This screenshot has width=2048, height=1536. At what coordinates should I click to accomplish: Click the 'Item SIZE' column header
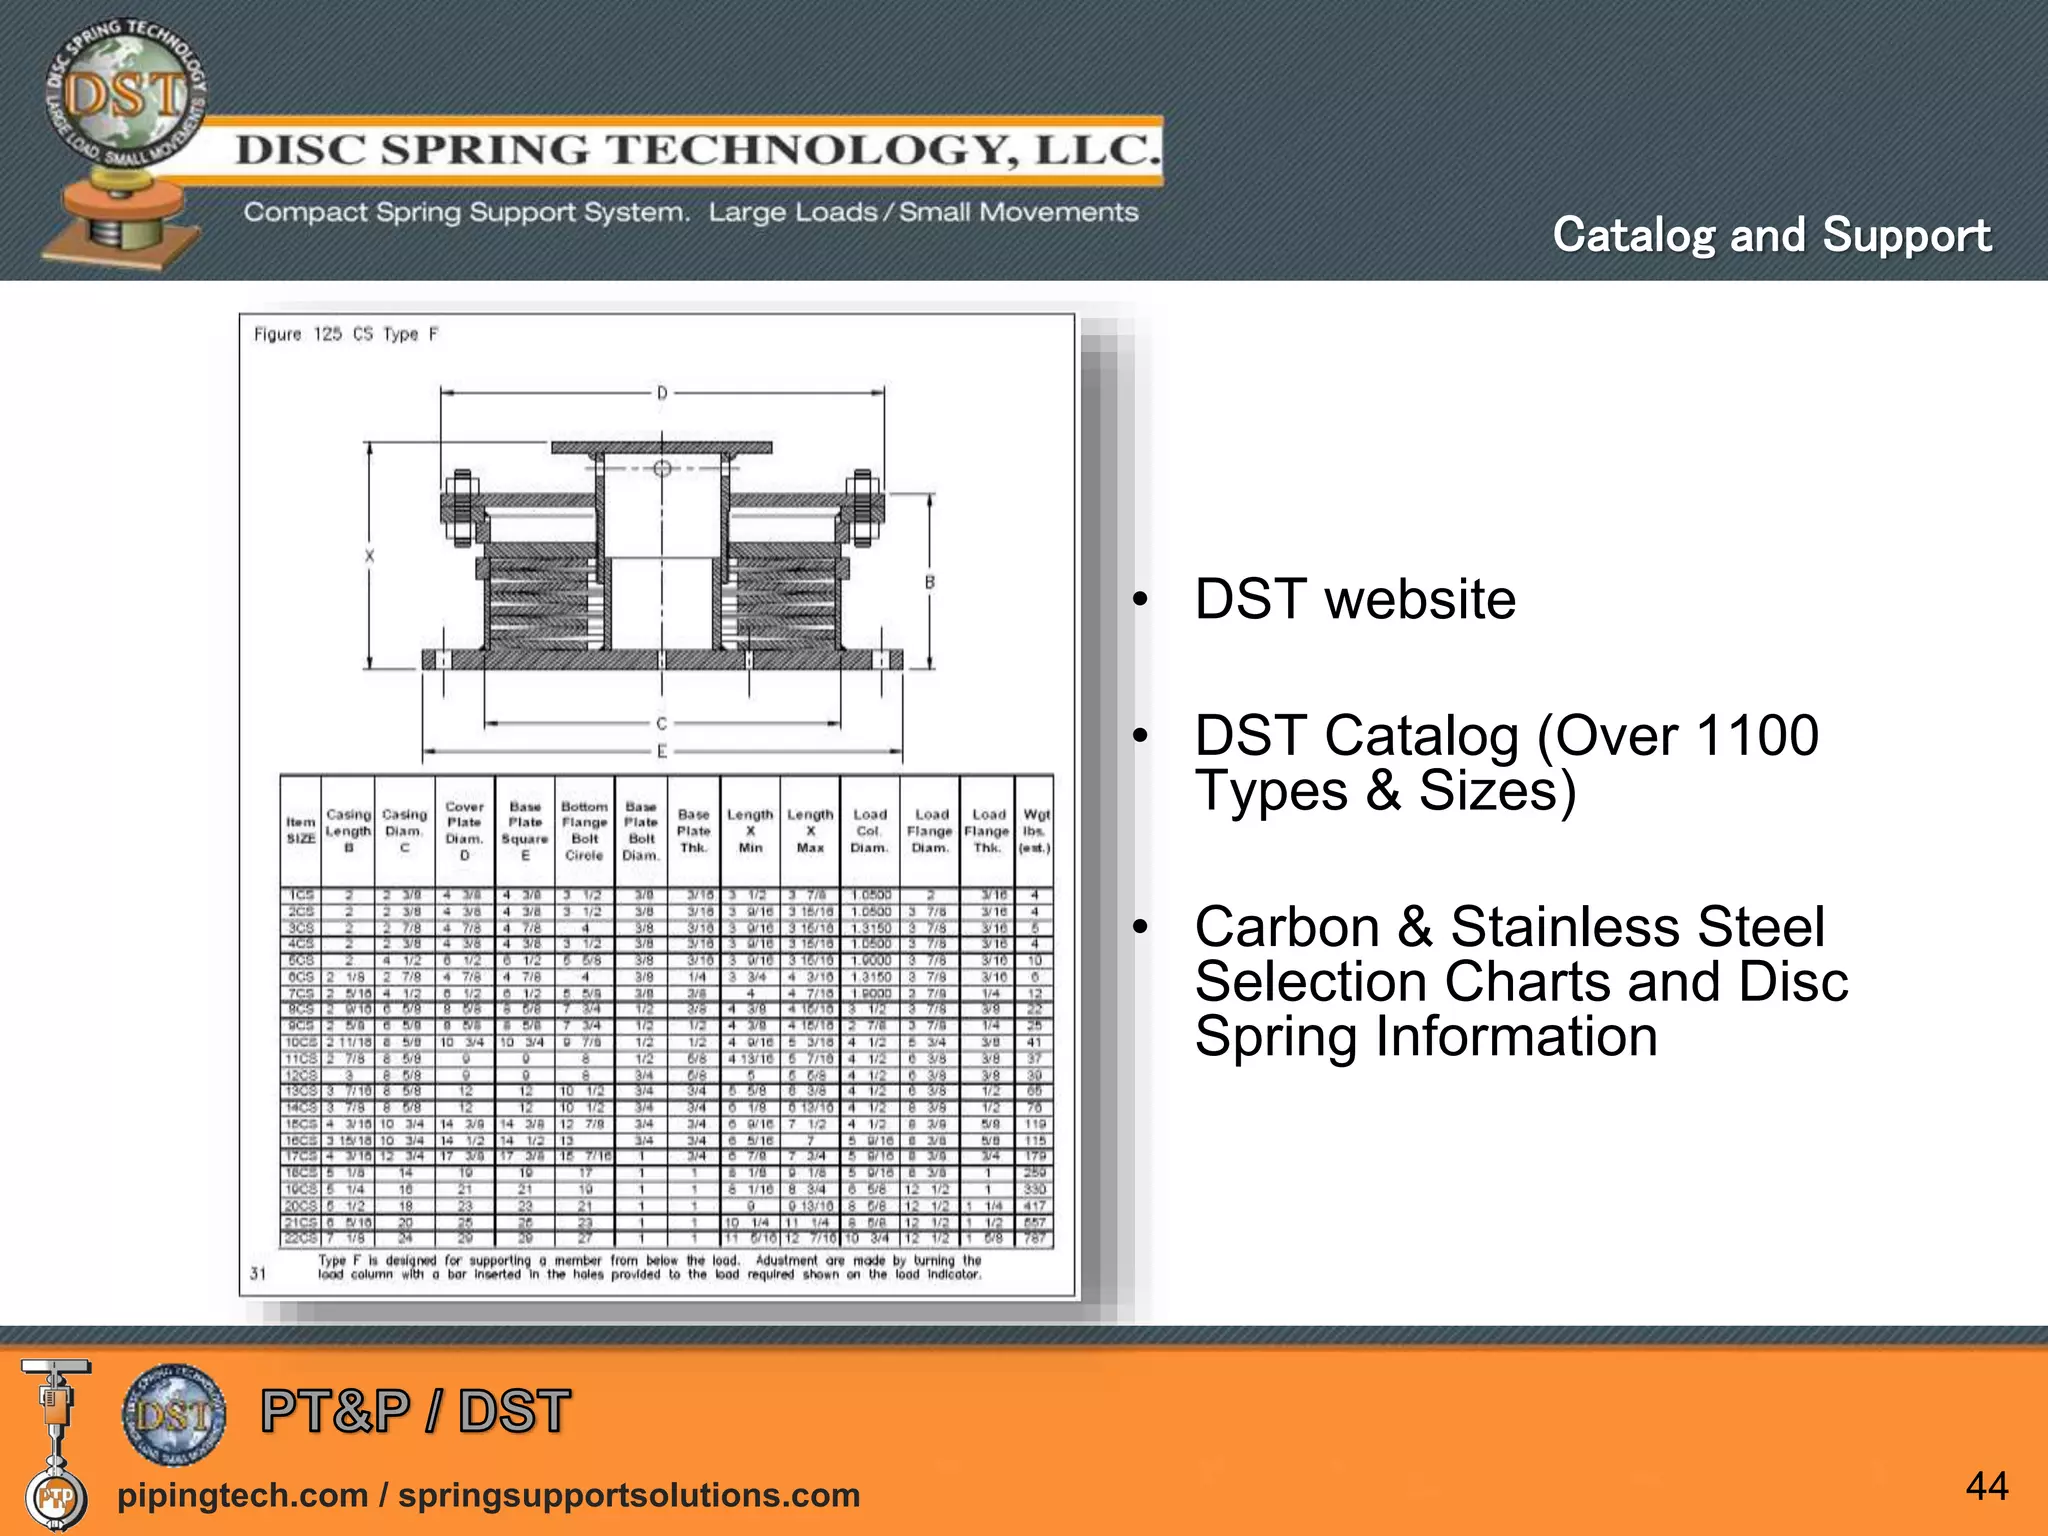click(301, 830)
